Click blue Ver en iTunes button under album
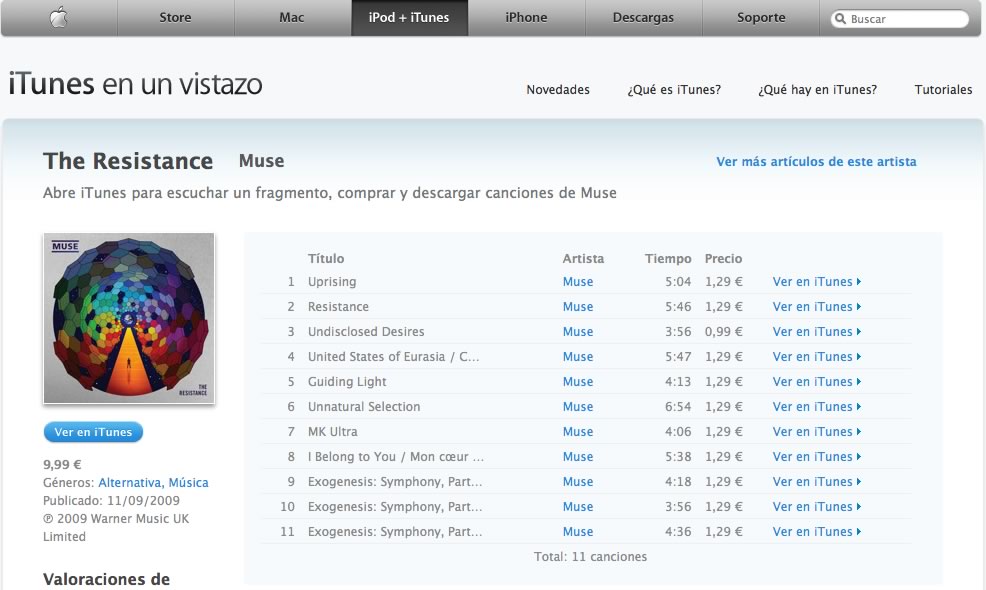 [93, 432]
